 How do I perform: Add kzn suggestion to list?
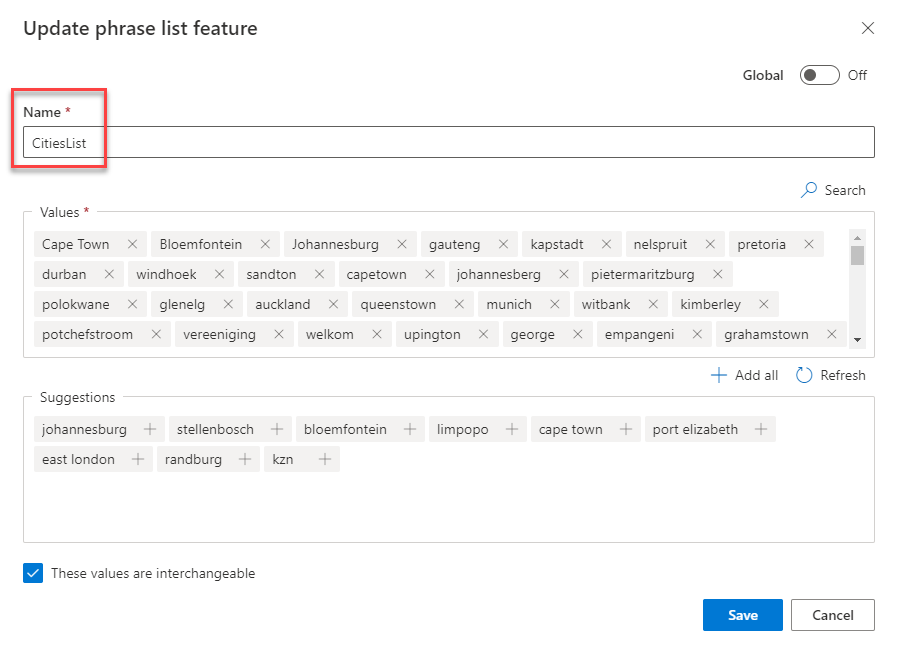point(325,459)
